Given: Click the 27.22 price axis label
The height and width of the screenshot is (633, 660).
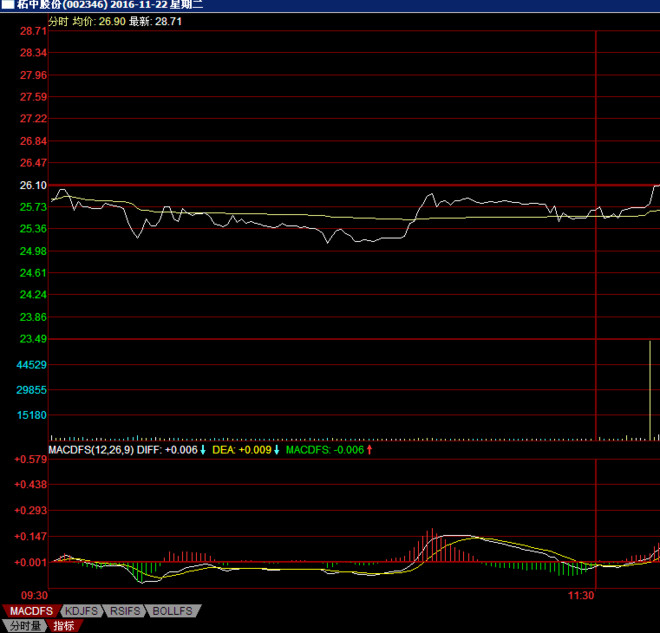Looking at the screenshot, I should (33, 119).
